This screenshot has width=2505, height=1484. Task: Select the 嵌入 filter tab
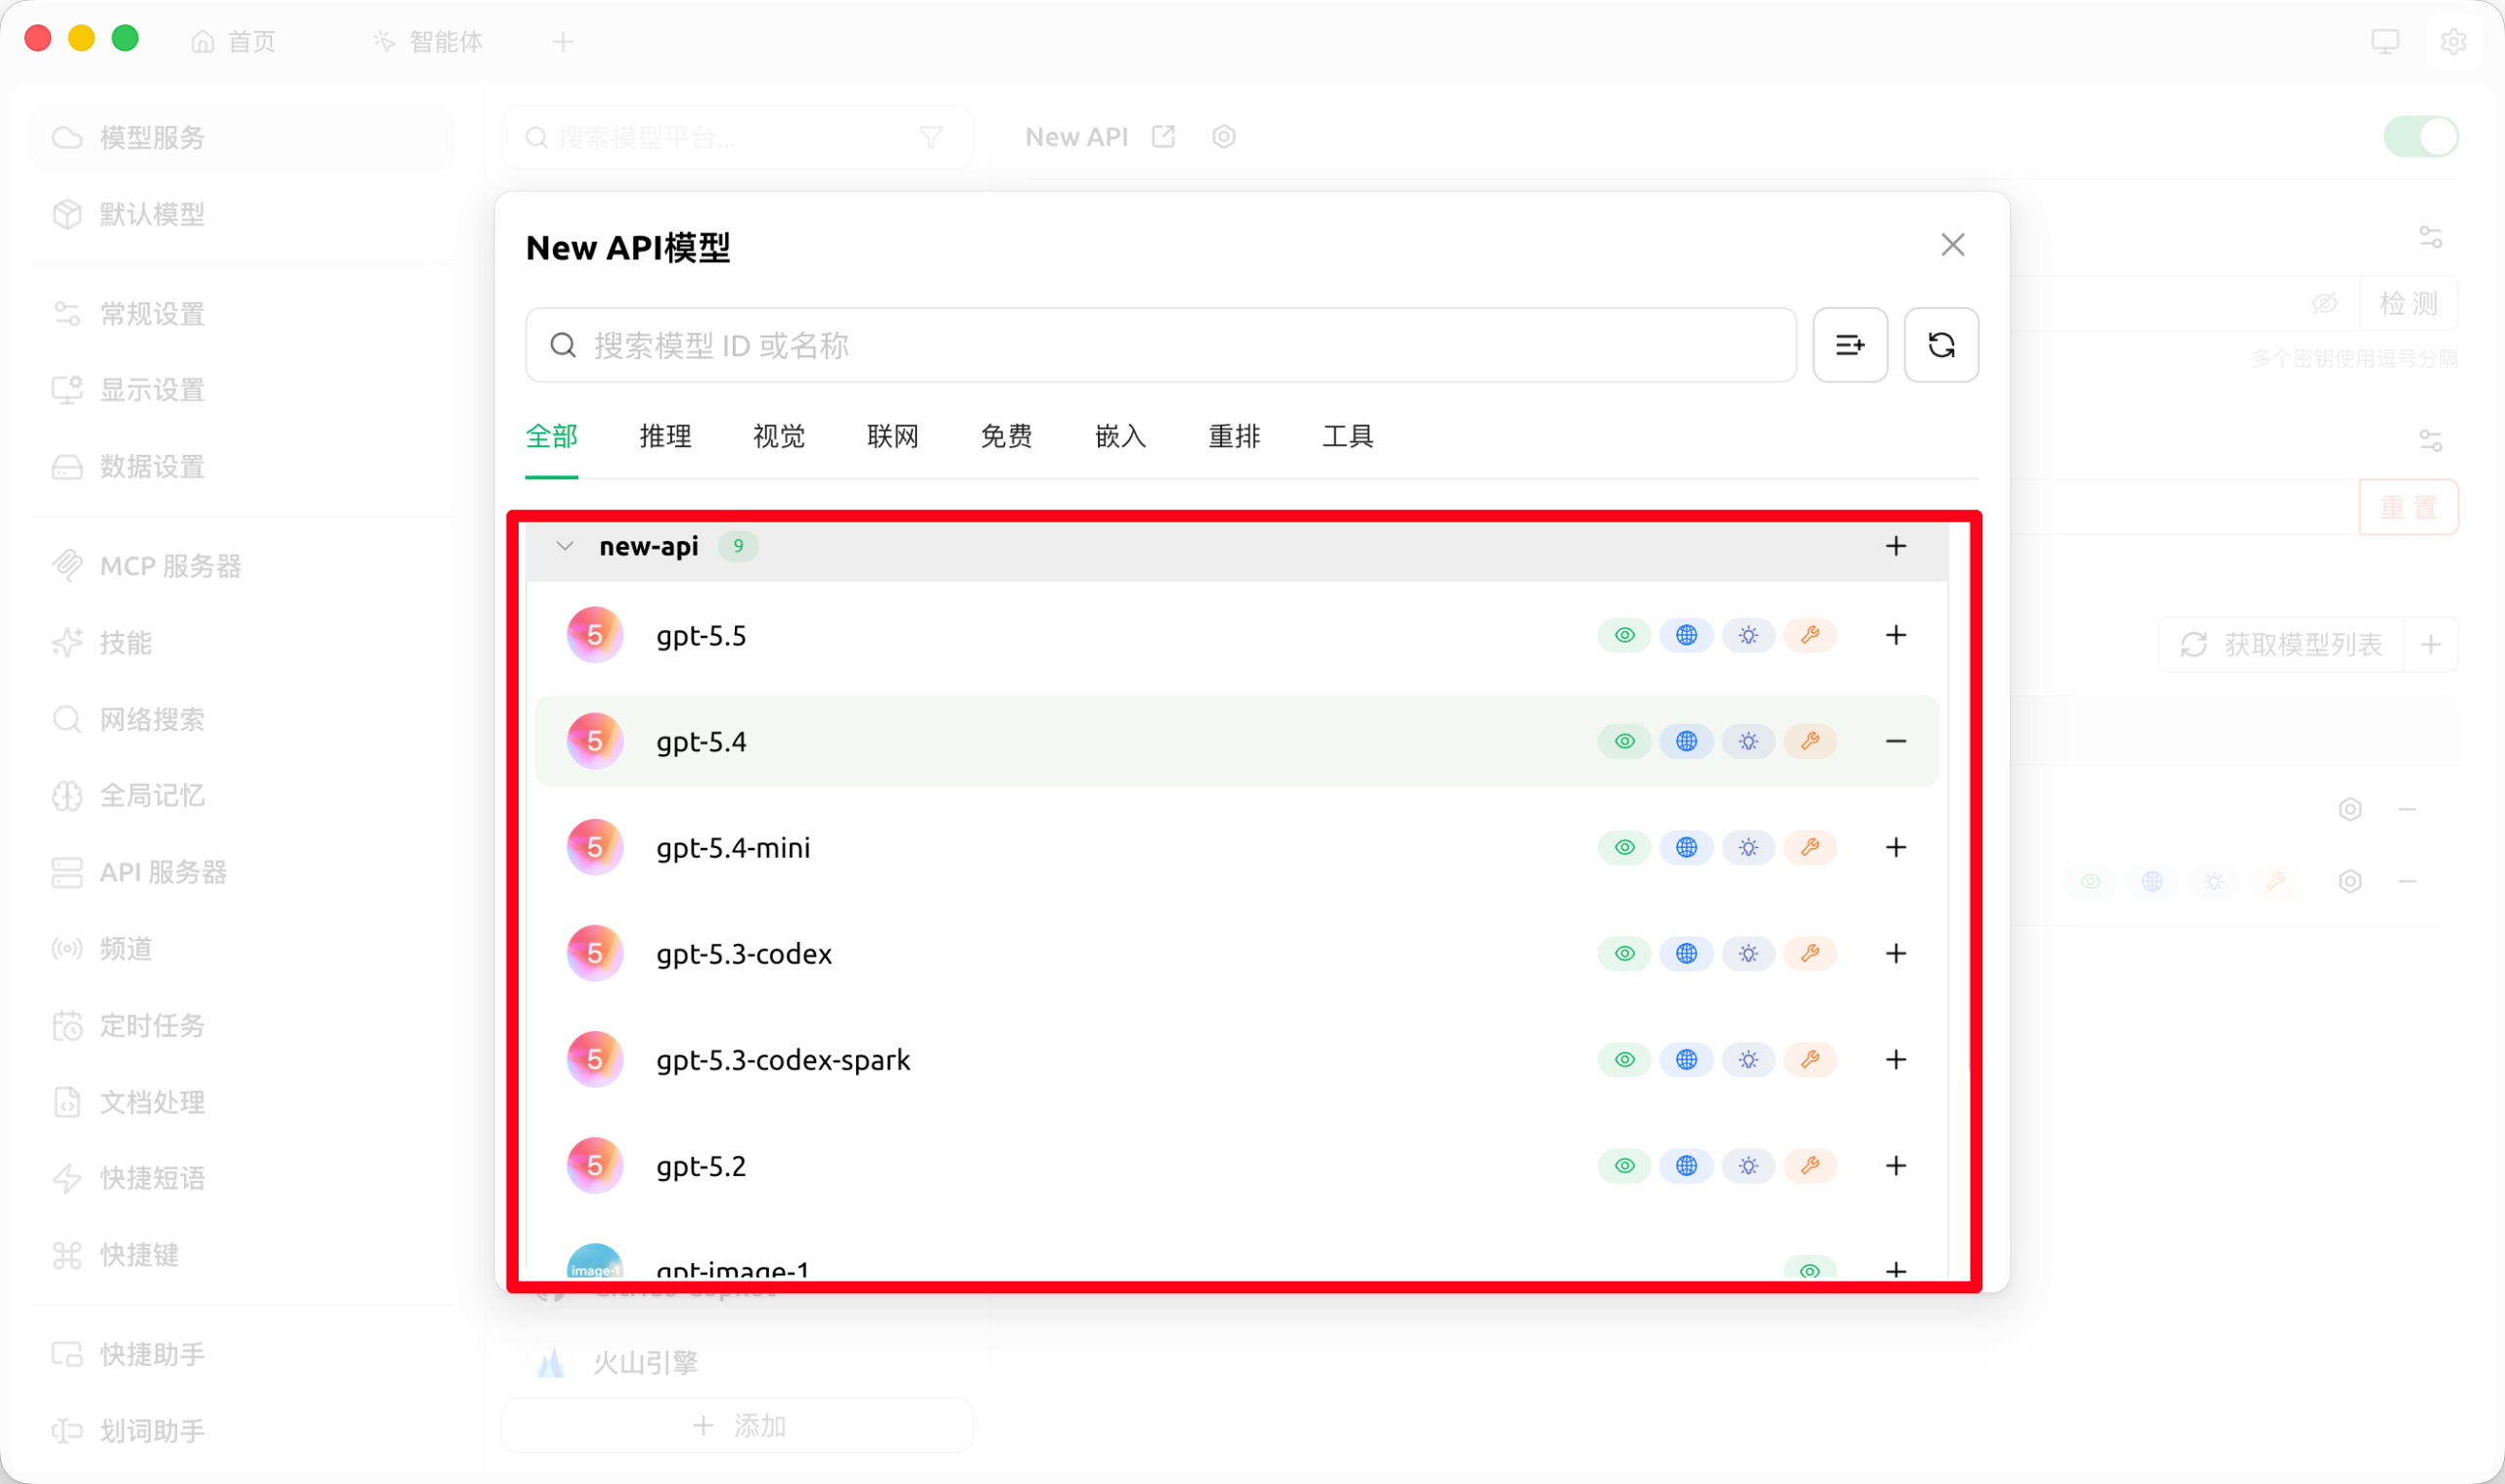tap(1120, 436)
